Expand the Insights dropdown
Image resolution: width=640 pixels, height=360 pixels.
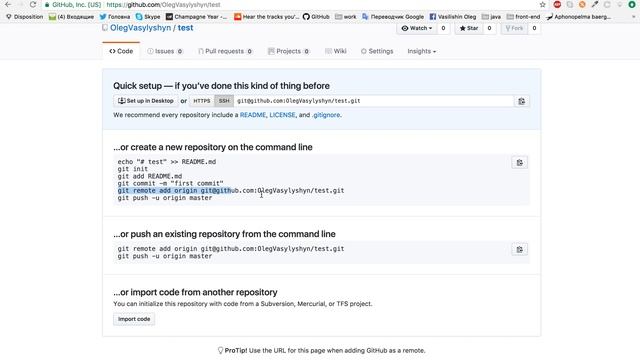click(x=422, y=51)
